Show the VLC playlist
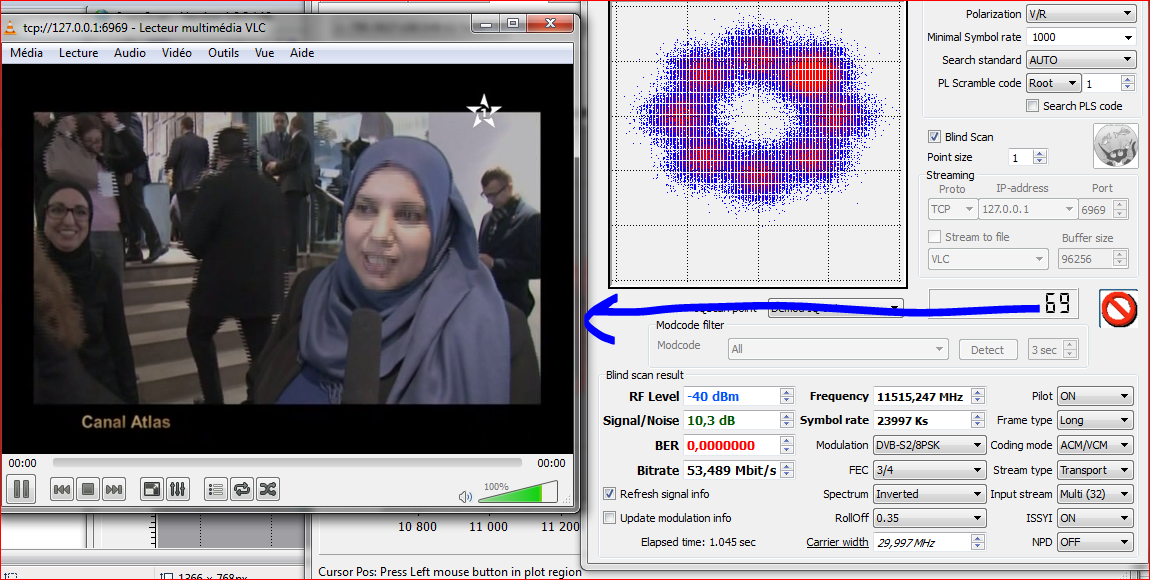Screen dimensions: 1150x580 click(215, 489)
